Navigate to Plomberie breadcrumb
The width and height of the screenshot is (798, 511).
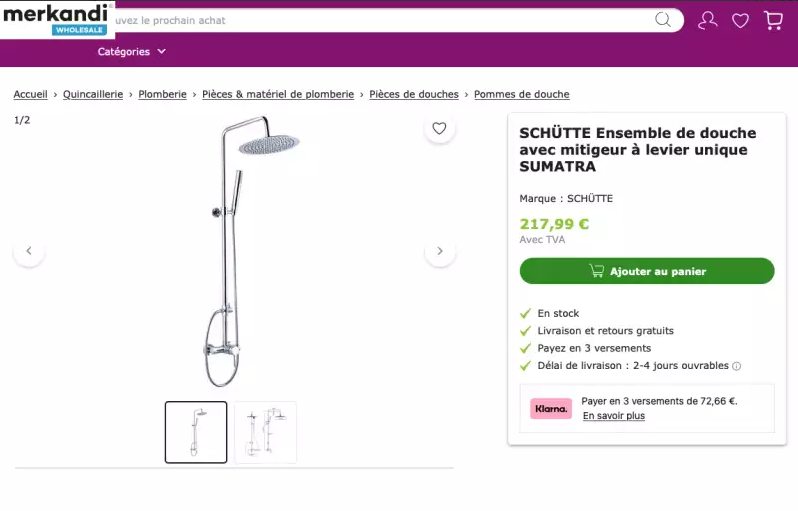pyautogui.click(x=162, y=94)
